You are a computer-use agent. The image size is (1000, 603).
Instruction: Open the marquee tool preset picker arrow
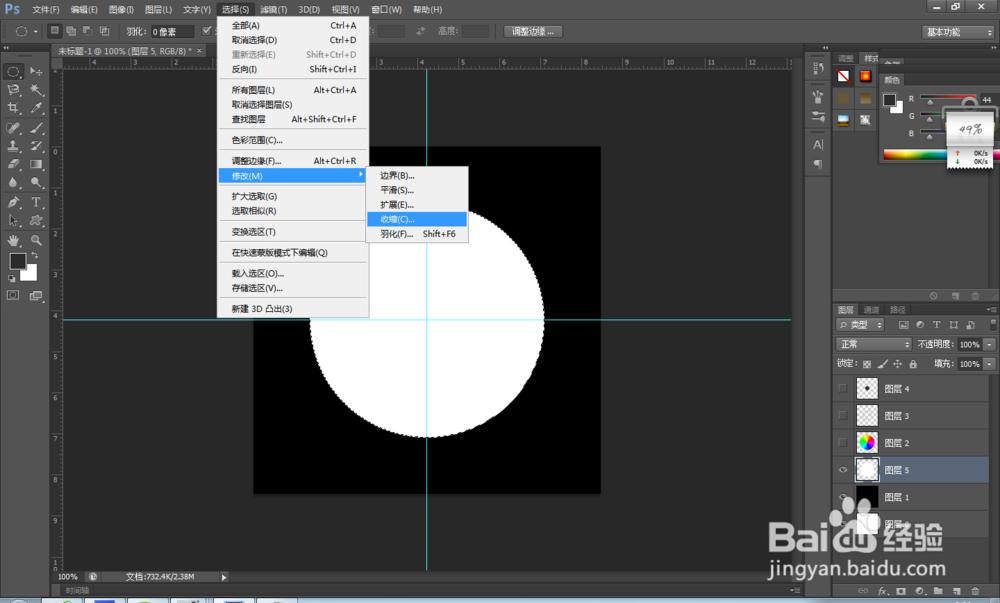36,31
